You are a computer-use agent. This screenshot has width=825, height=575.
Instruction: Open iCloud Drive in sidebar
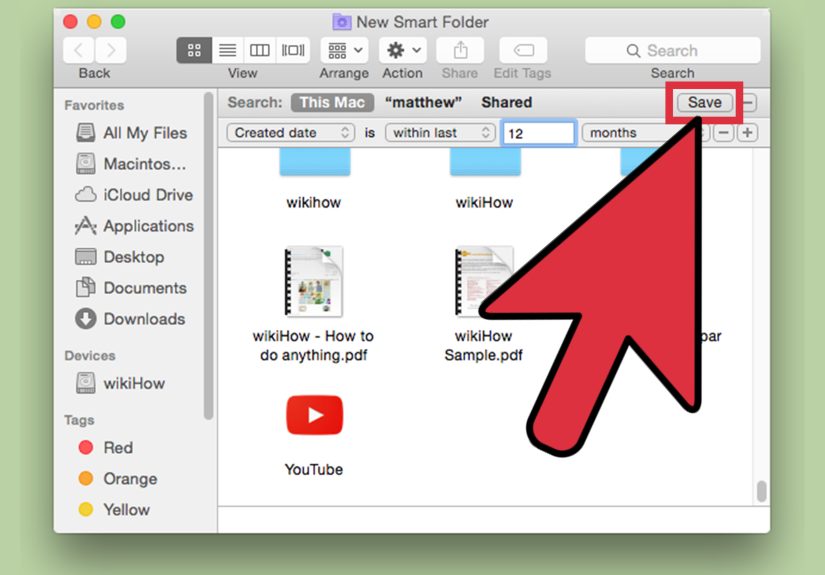tap(134, 195)
